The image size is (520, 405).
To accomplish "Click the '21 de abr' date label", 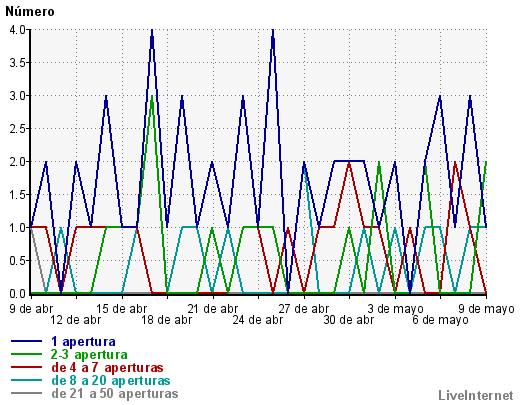I will point(213,309).
